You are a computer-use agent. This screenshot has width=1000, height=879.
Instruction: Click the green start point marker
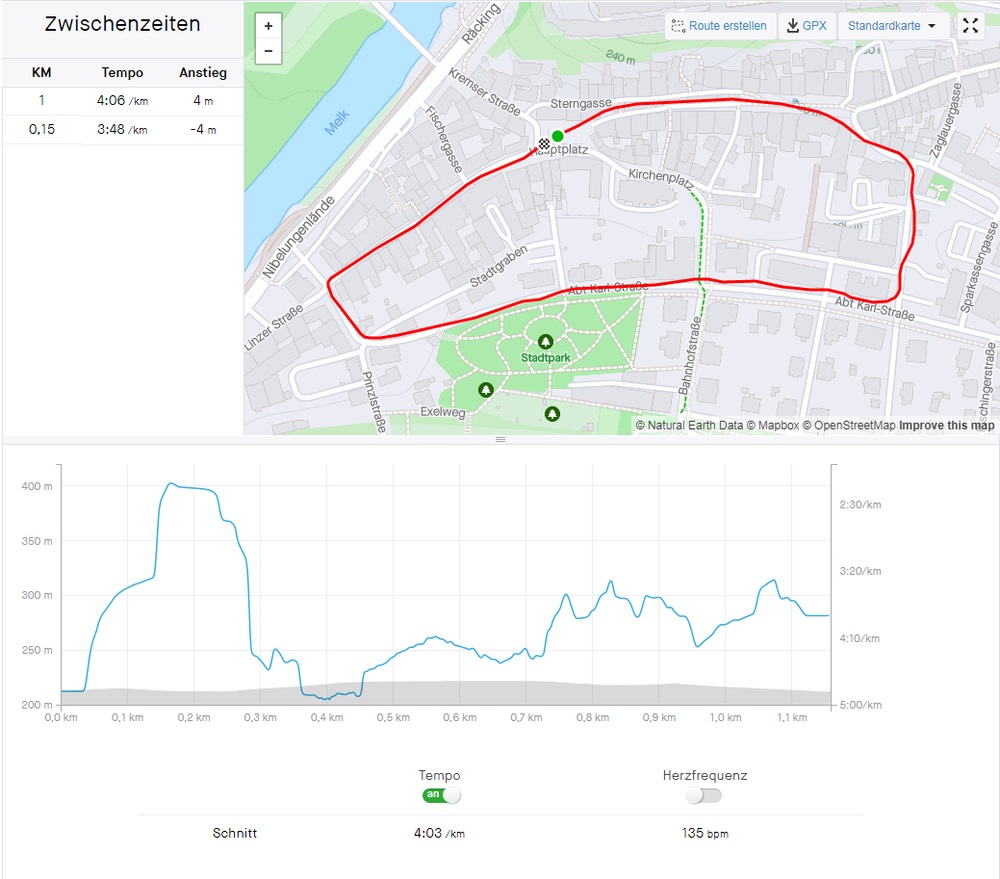pyautogui.click(x=558, y=136)
